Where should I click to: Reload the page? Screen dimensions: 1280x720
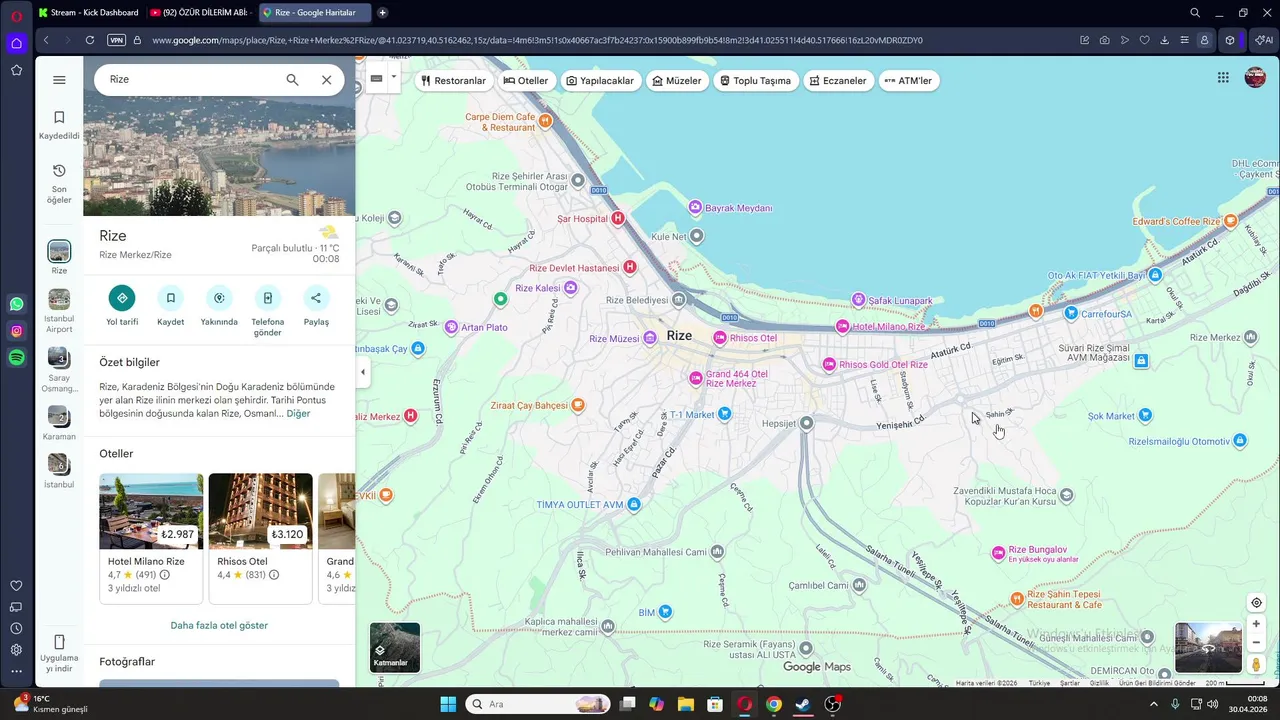tap(90, 40)
